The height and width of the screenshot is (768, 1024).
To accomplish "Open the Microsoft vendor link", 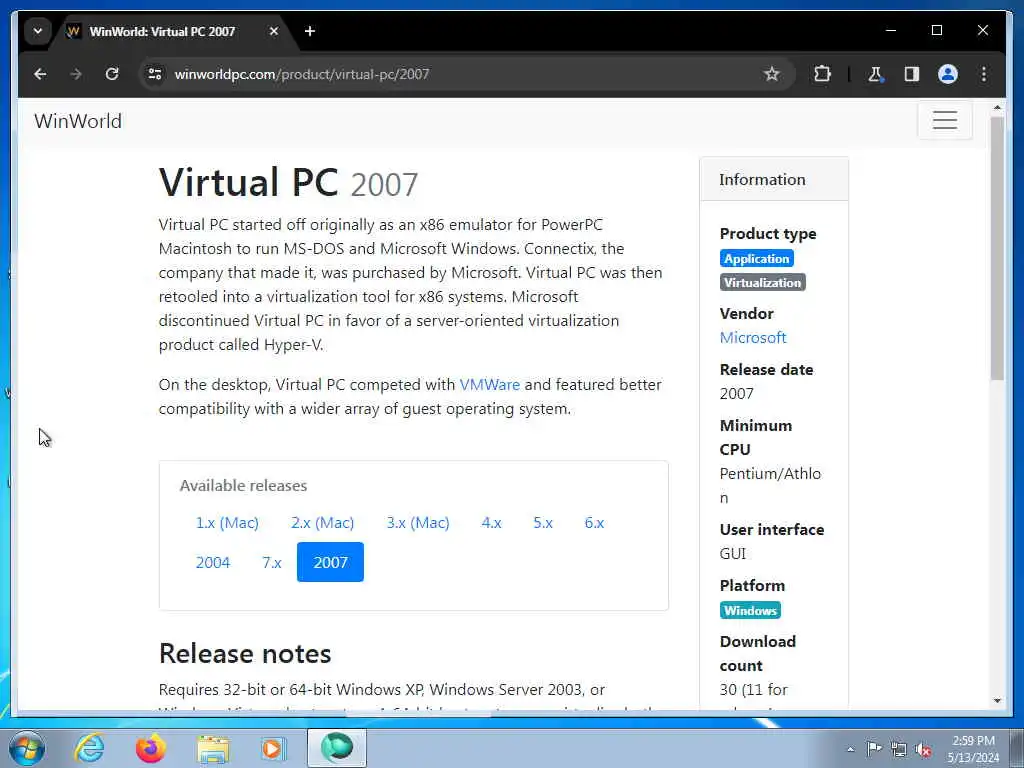I will 753,338.
